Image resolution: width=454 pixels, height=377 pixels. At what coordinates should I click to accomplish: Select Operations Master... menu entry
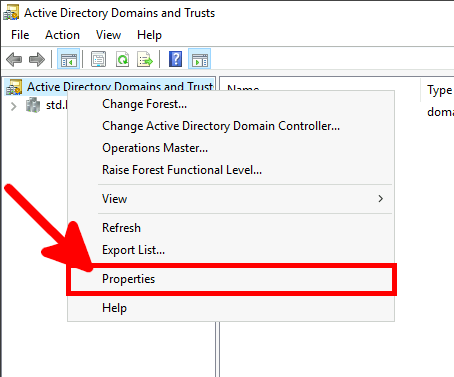[231, 148]
